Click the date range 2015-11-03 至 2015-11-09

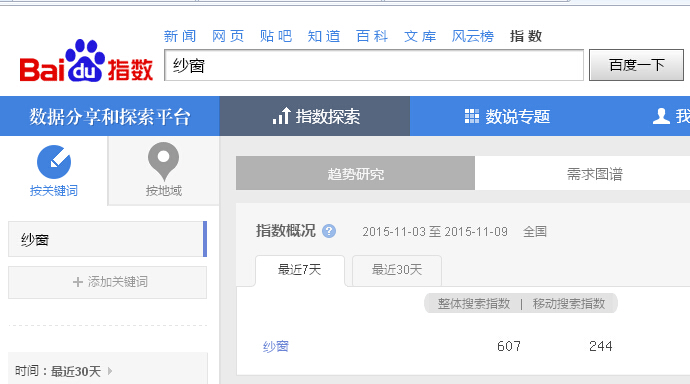[435, 231]
